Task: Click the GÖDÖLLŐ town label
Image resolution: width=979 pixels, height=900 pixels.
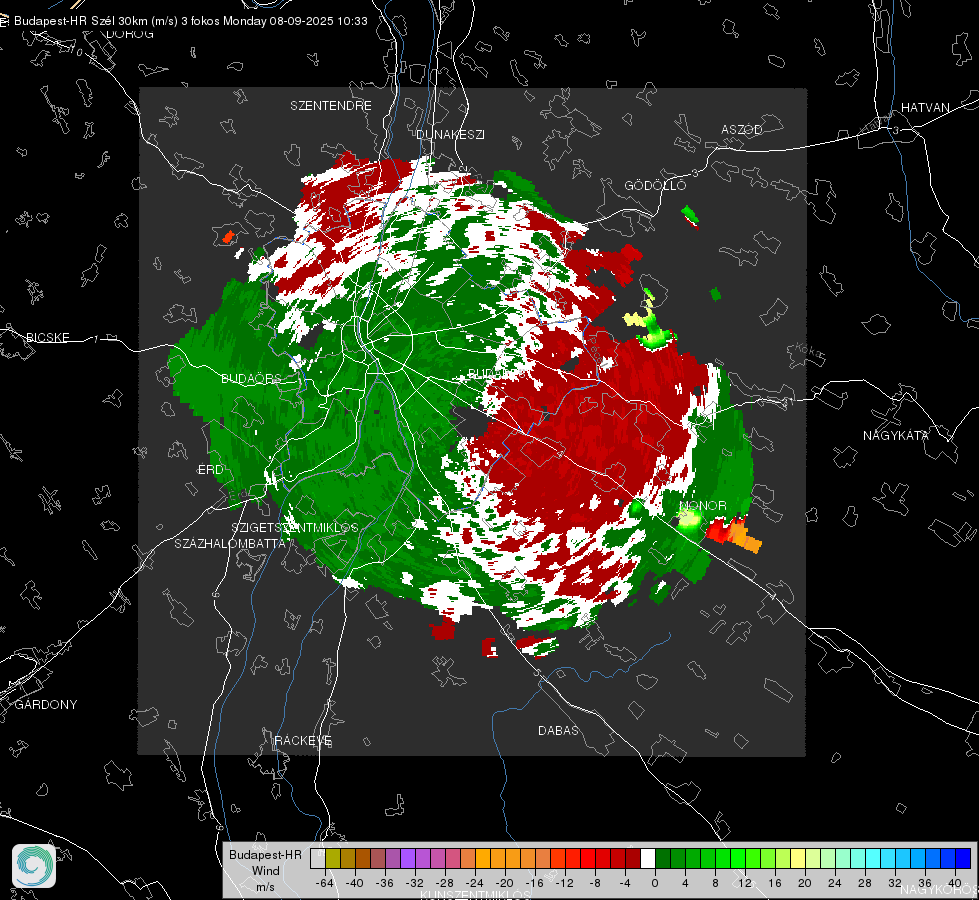Action: tap(655, 185)
